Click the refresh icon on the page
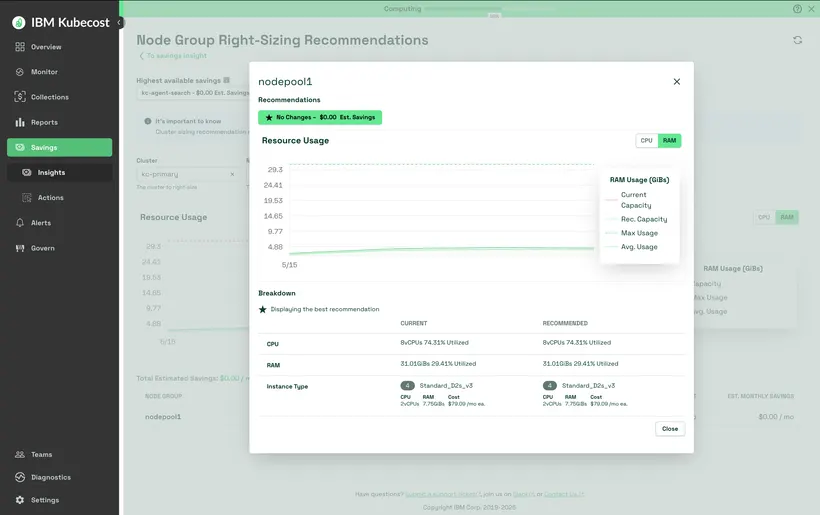Image resolution: width=820 pixels, height=515 pixels. coord(798,40)
